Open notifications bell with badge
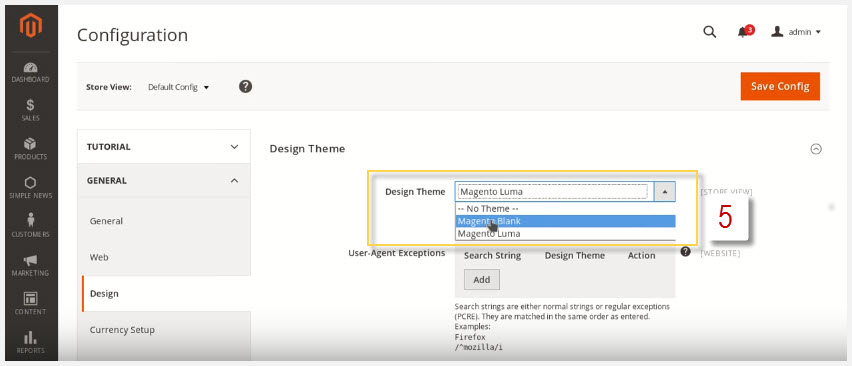The width and height of the screenshot is (852, 366). (744, 31)
